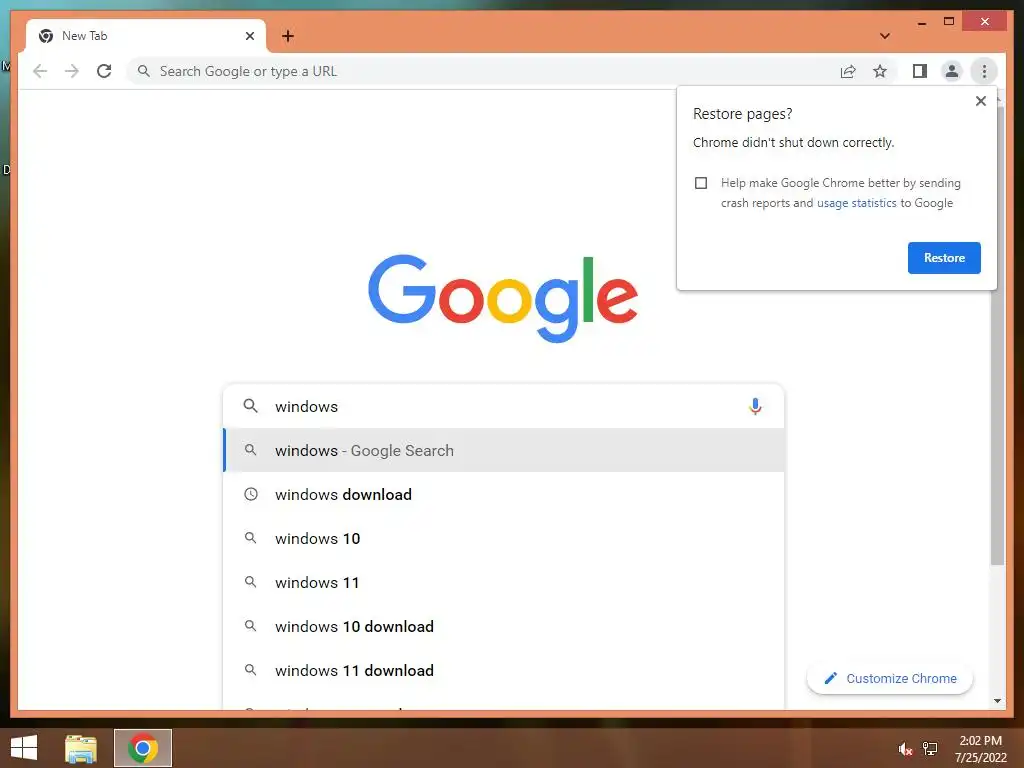
Task: Open File Explorer from the taskbar
Action: pyautogui.click(x=81, y=748)
